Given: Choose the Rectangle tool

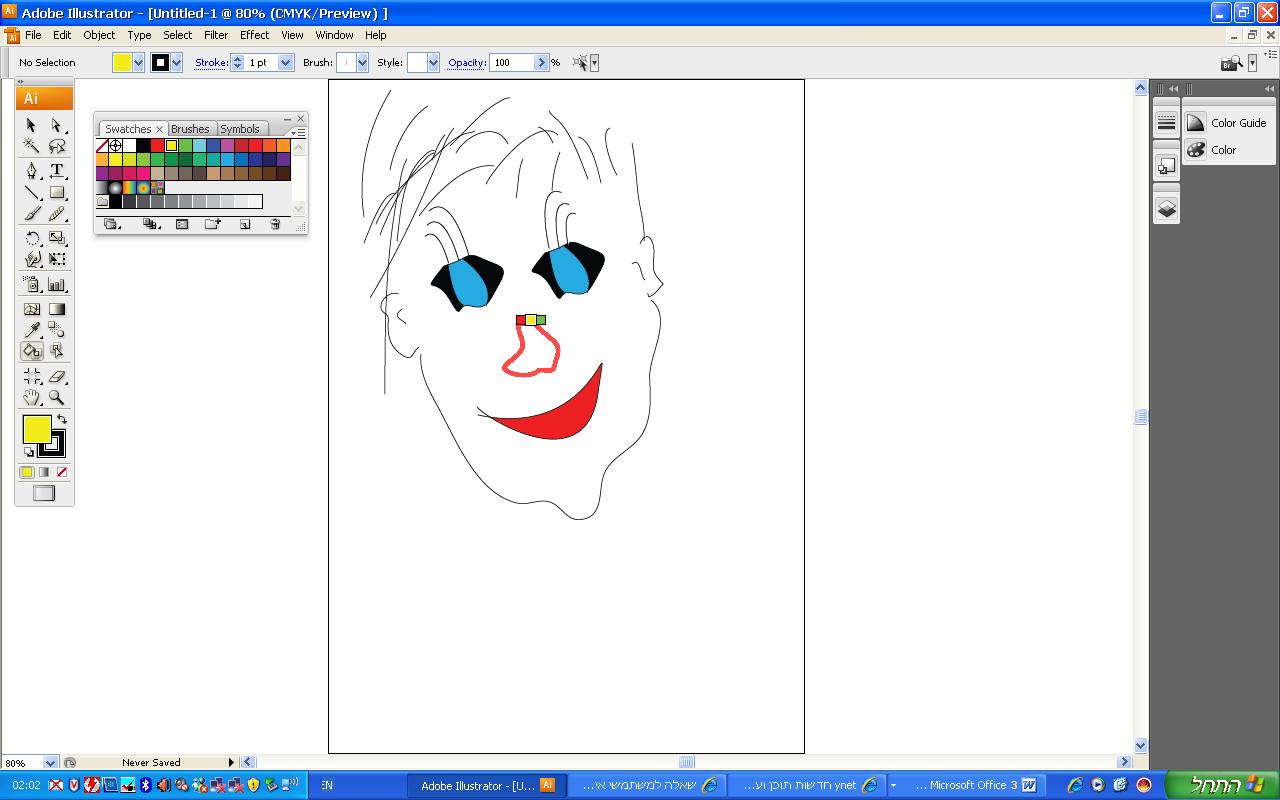Looking at the screenshot, I should coord(57,192).
